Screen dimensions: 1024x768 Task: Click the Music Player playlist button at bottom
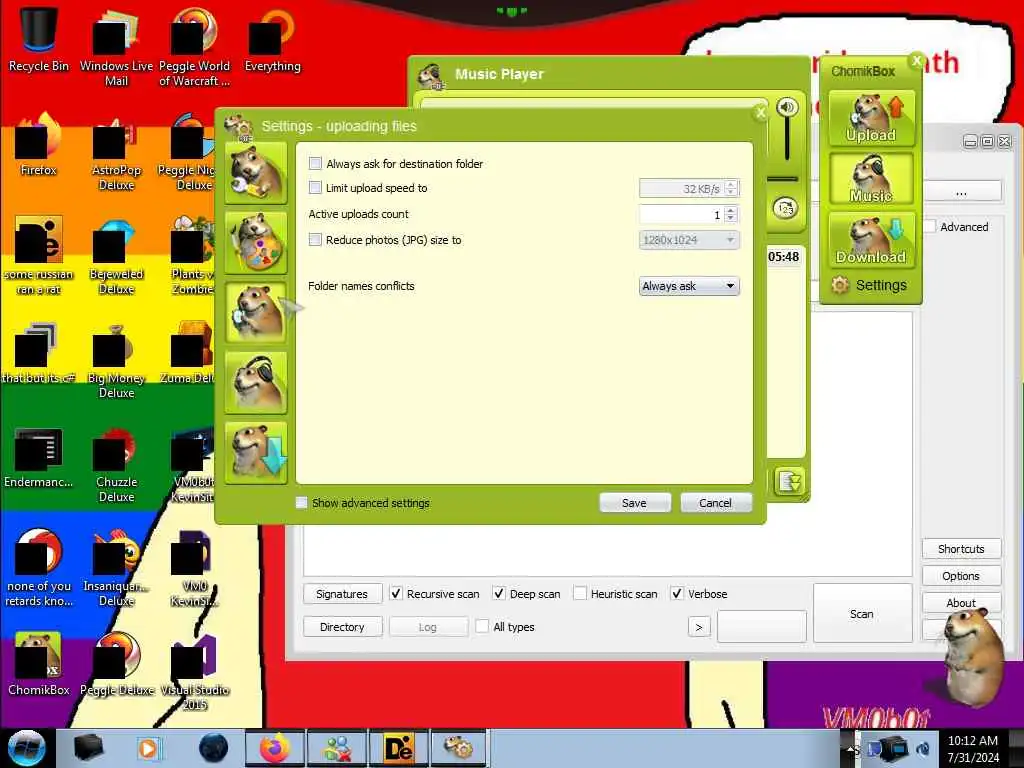pos(789,482)
